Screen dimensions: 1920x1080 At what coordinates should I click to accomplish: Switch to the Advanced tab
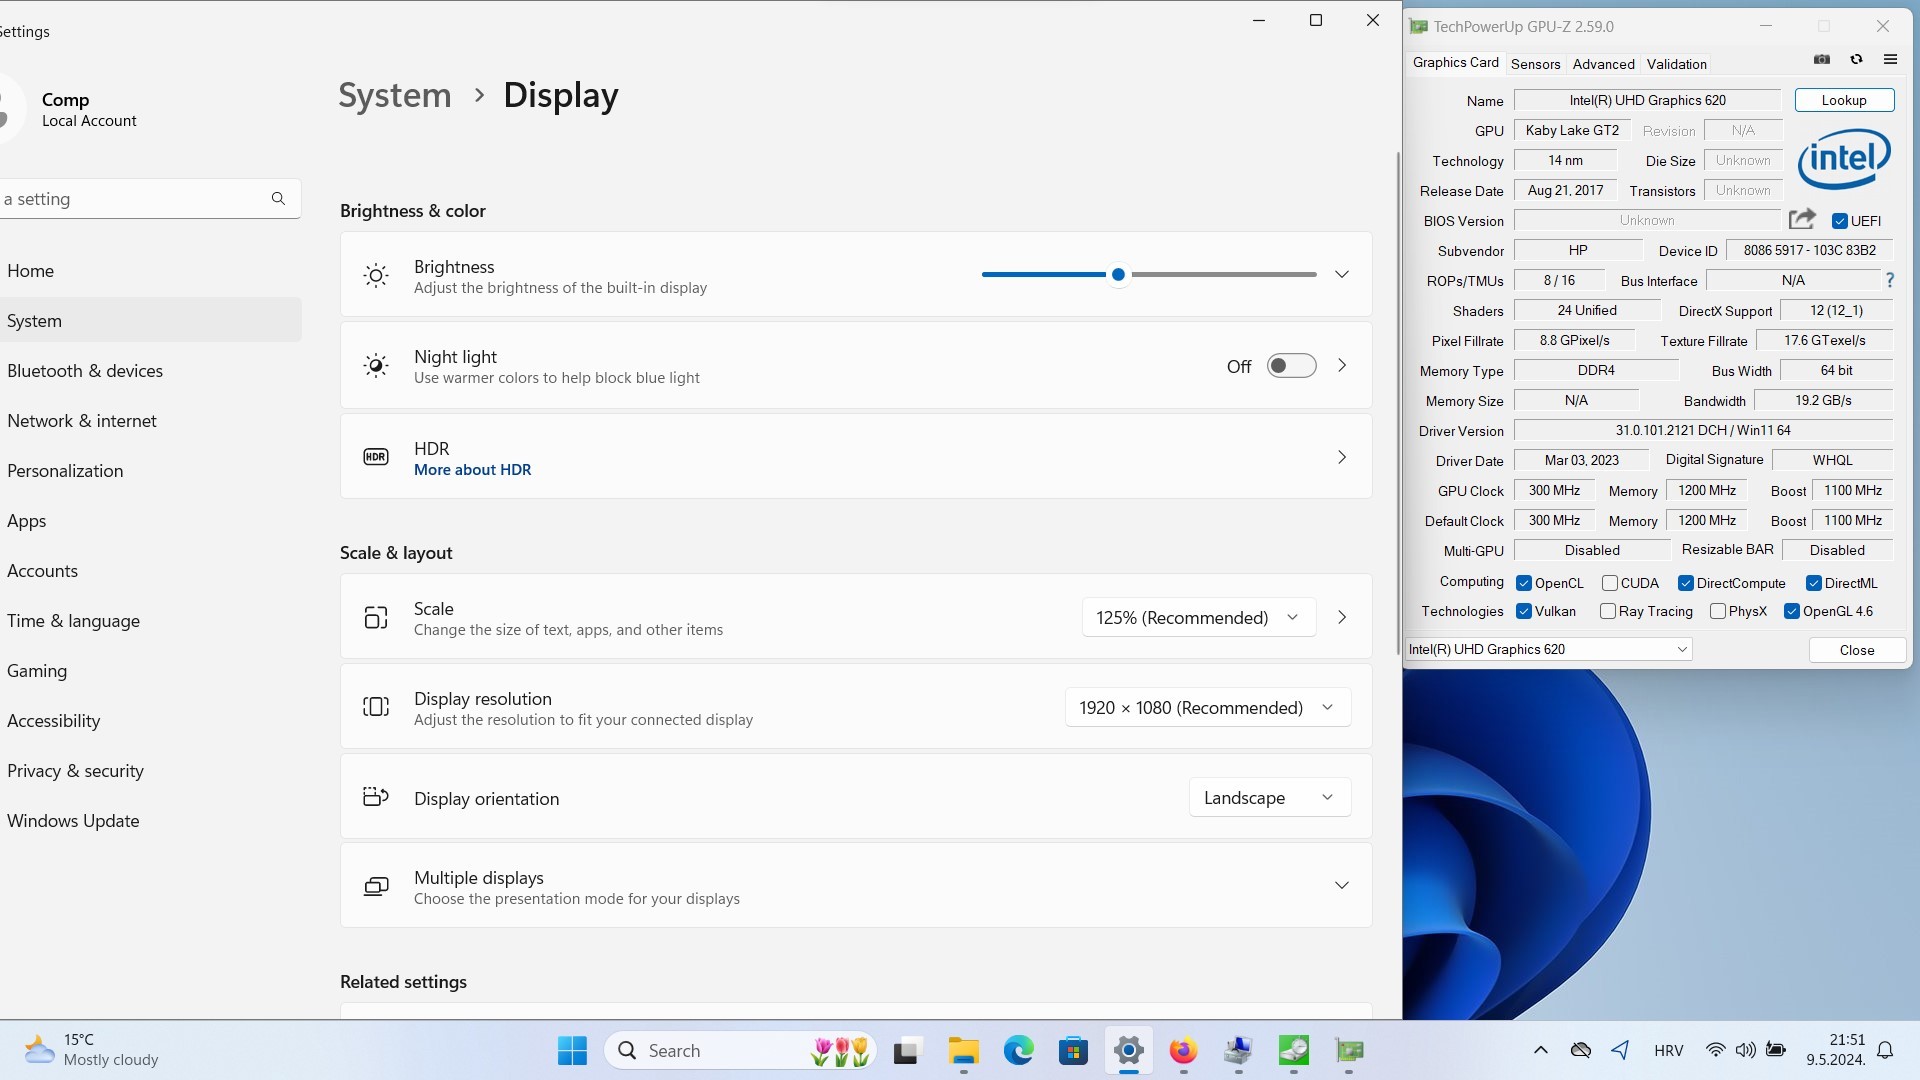point(1603,64)
